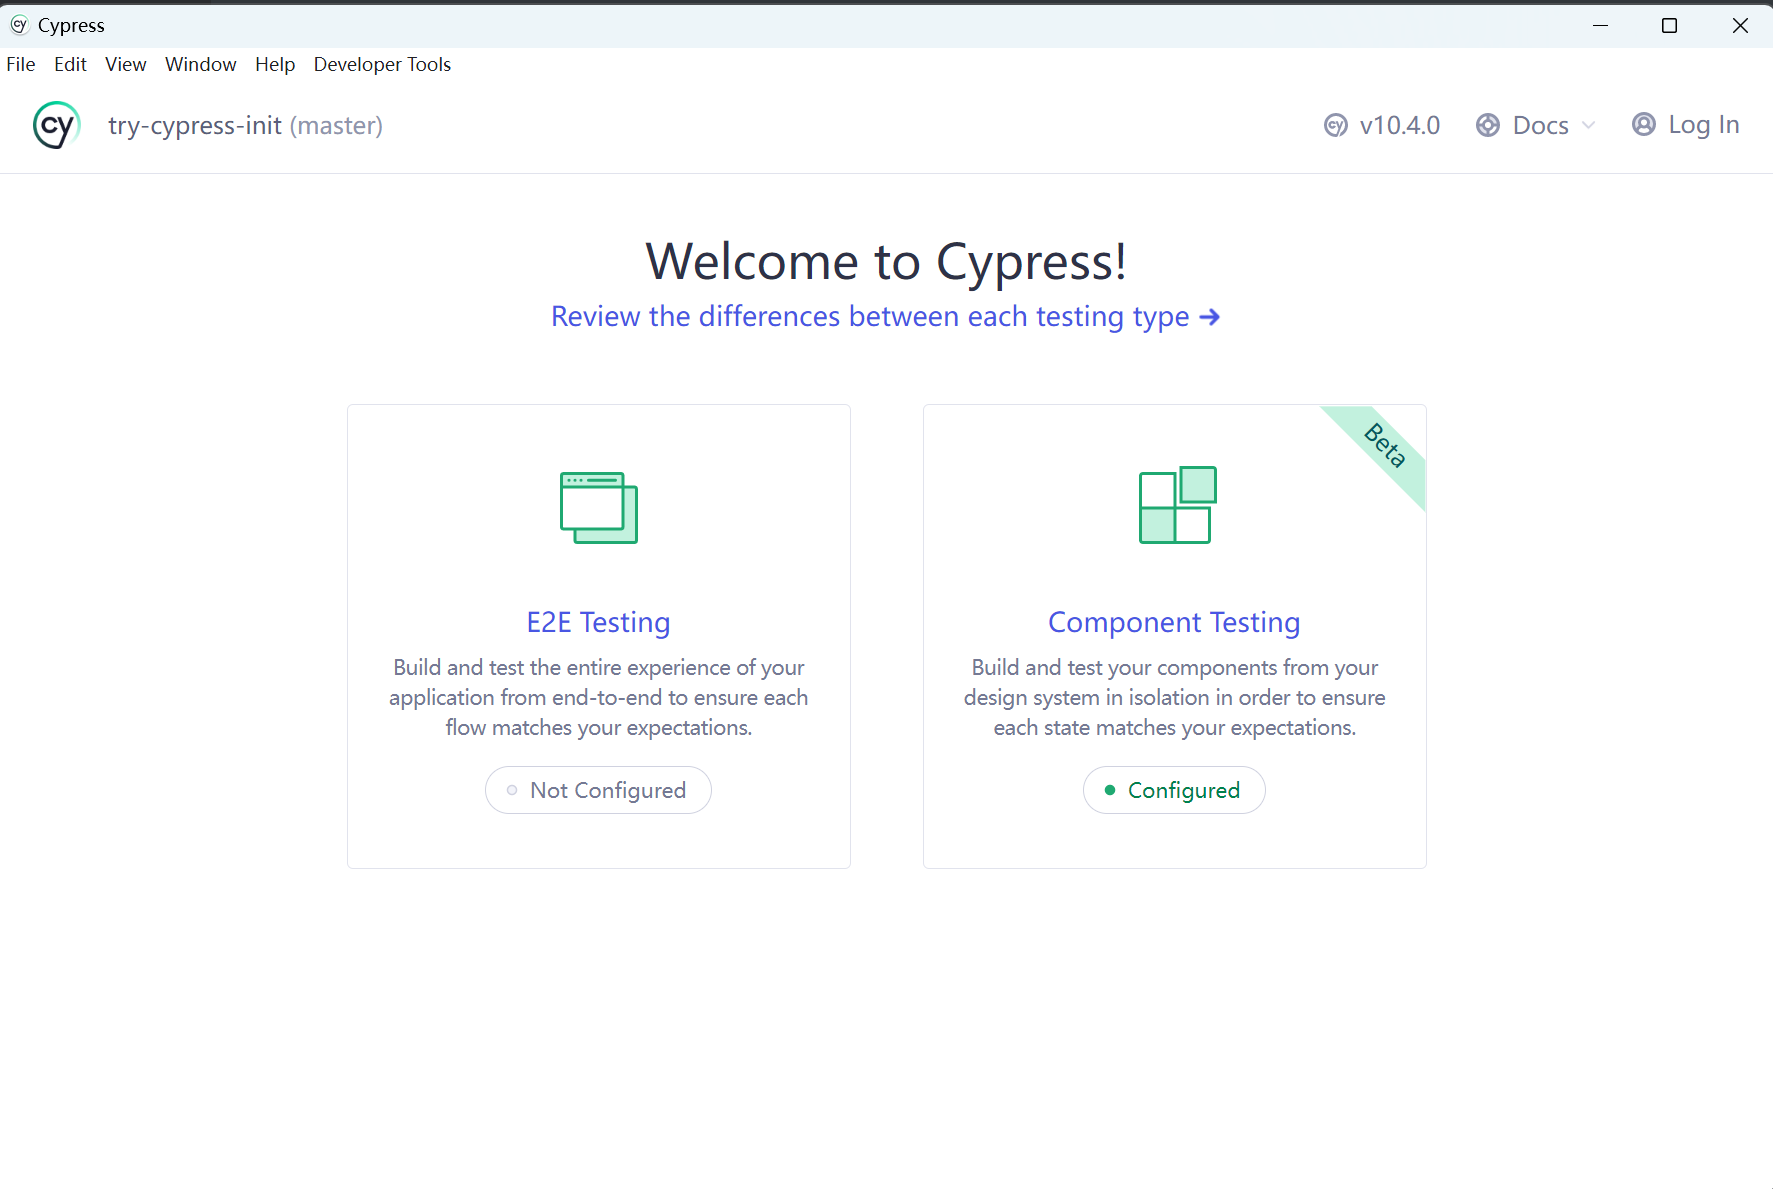The height and width of the screenshot is (1189, 1773).
Task: Click the Beta ribbon on Component Testing
Action: pyautogui.click(x=1385, y=446)
